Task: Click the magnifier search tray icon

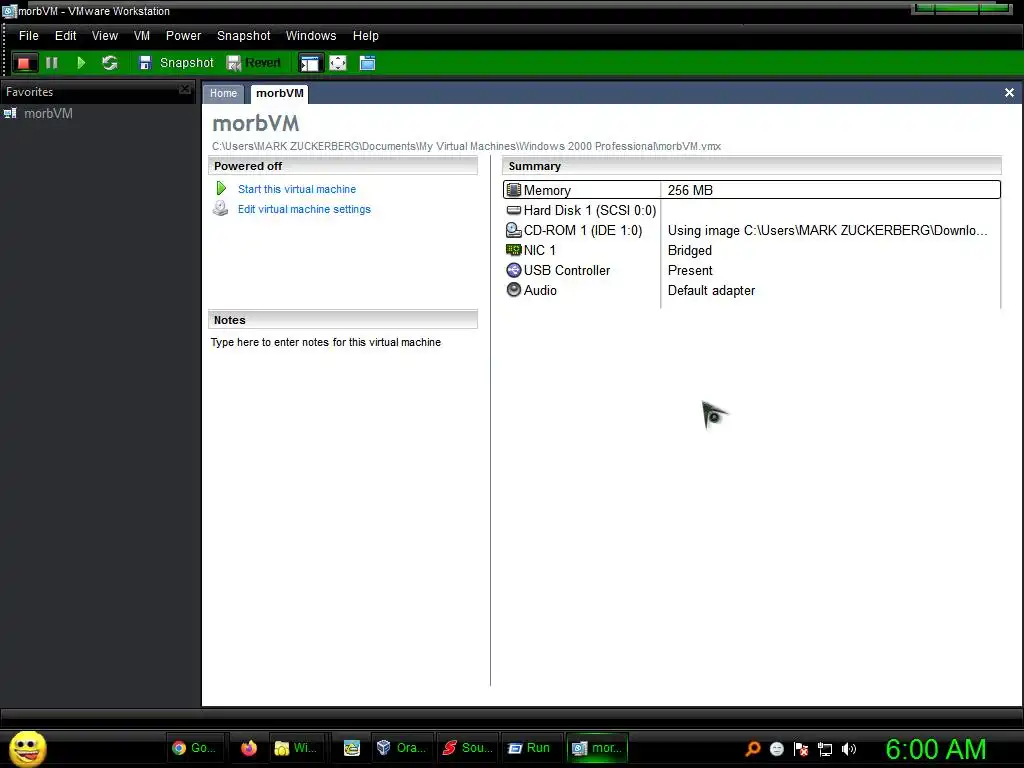Action: coord(753,749)
